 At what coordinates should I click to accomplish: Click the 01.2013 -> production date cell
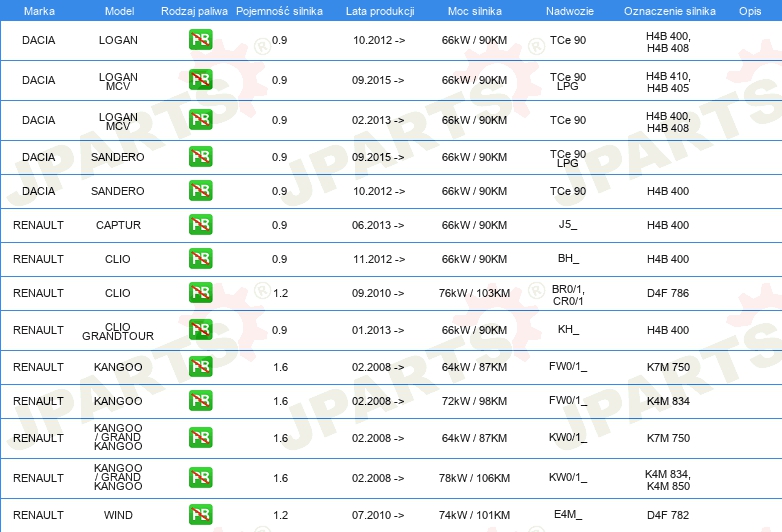click(x=378, y=330)
